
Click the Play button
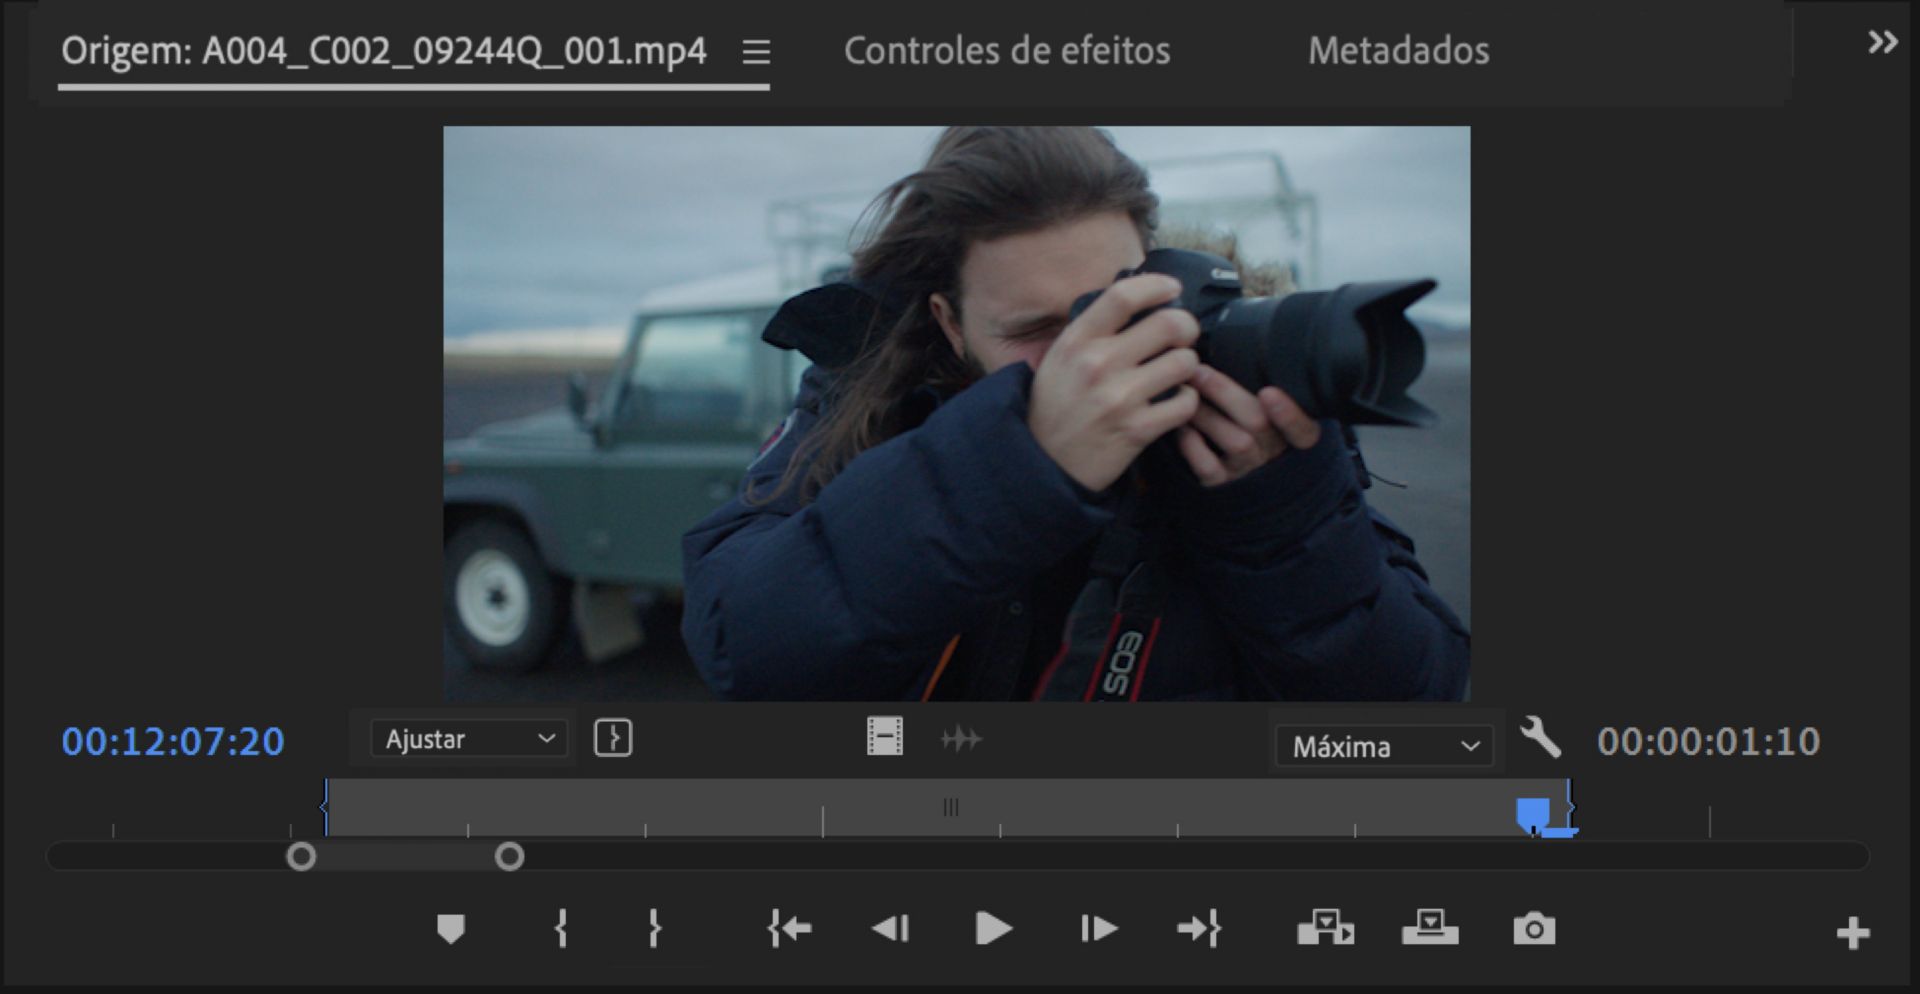992,928
